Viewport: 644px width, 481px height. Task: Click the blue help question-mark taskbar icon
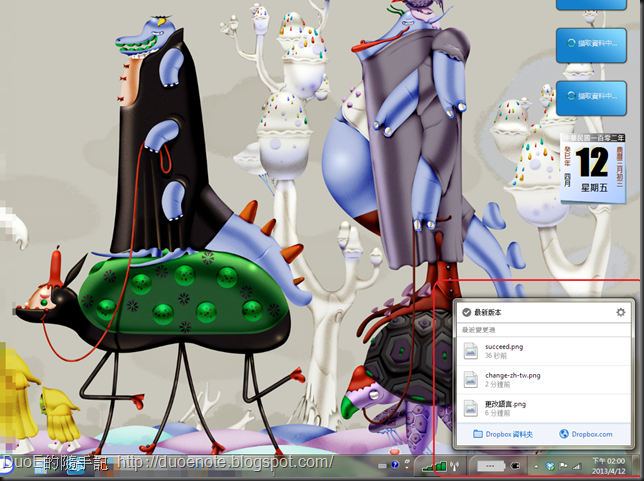click(395, 465)
